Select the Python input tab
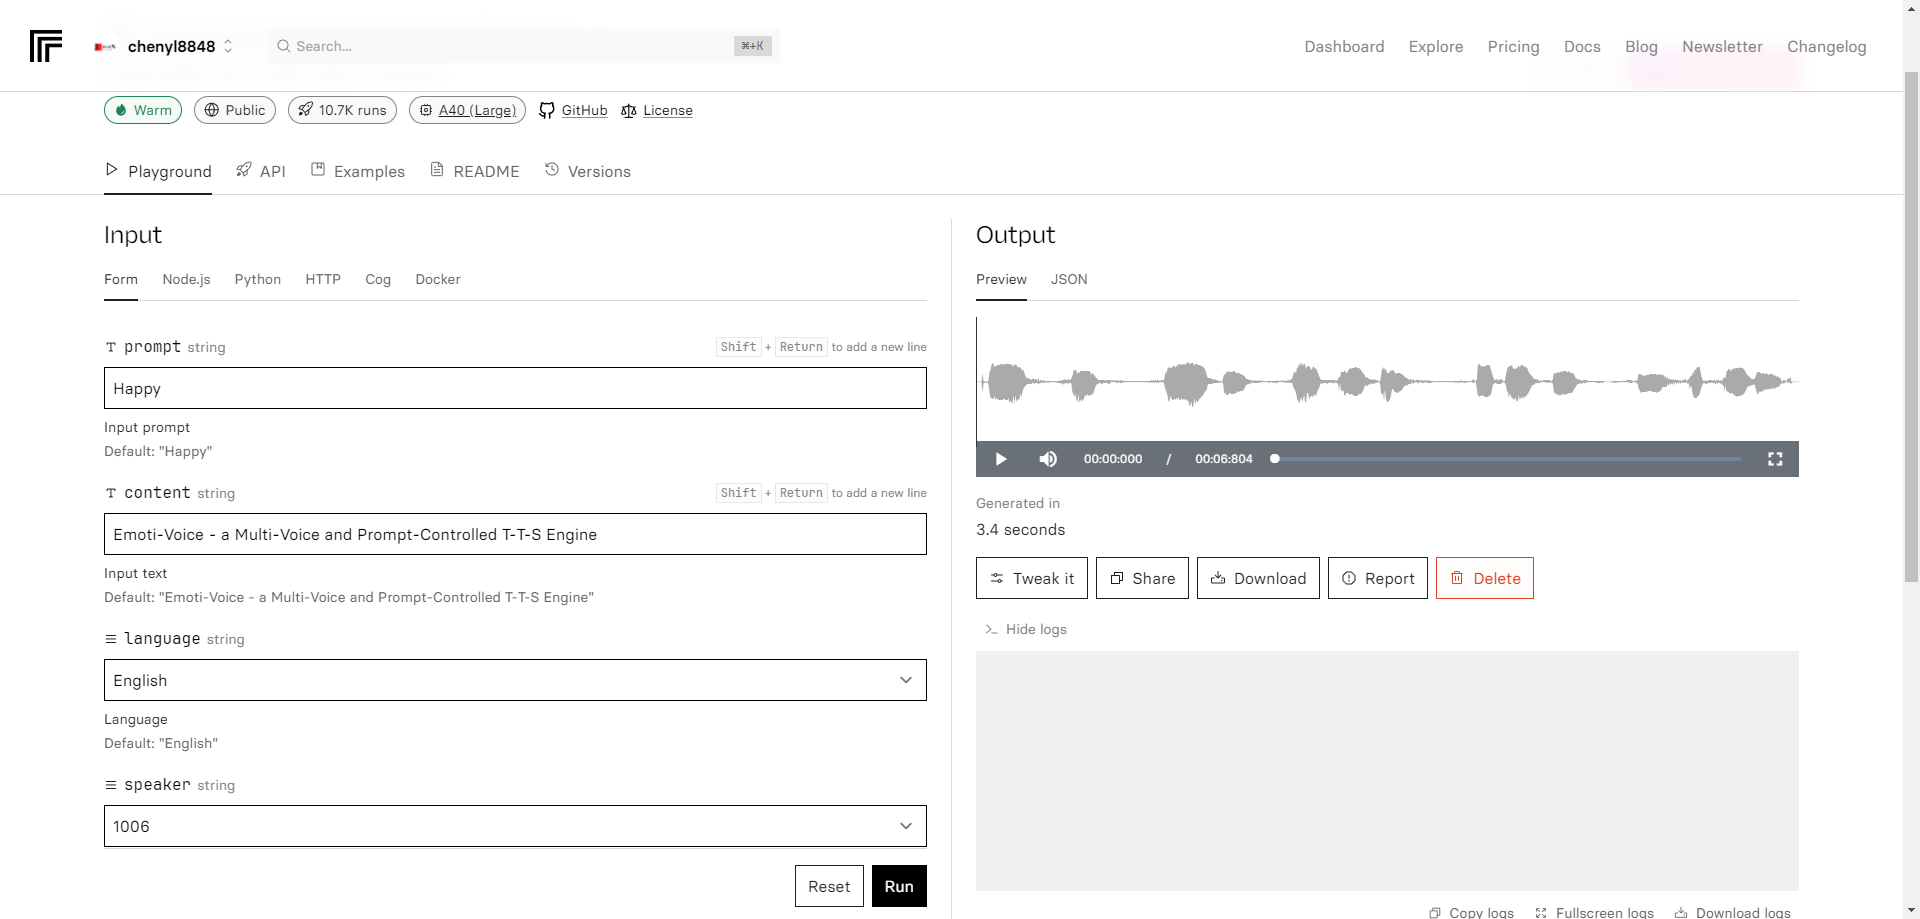 [x=257, y=279]
